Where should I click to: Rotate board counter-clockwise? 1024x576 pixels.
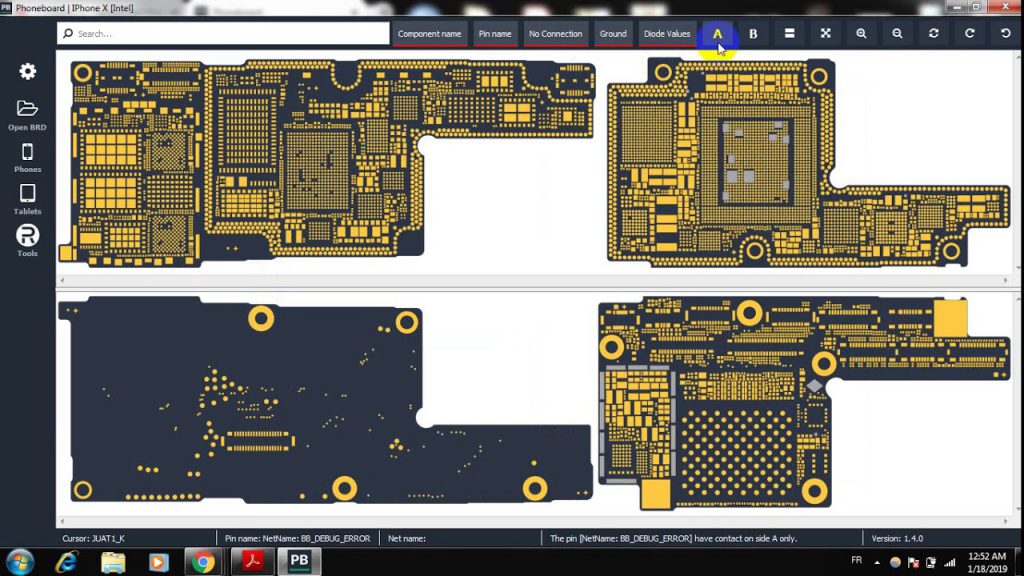pyautogui.click(x=1006, y=33)
